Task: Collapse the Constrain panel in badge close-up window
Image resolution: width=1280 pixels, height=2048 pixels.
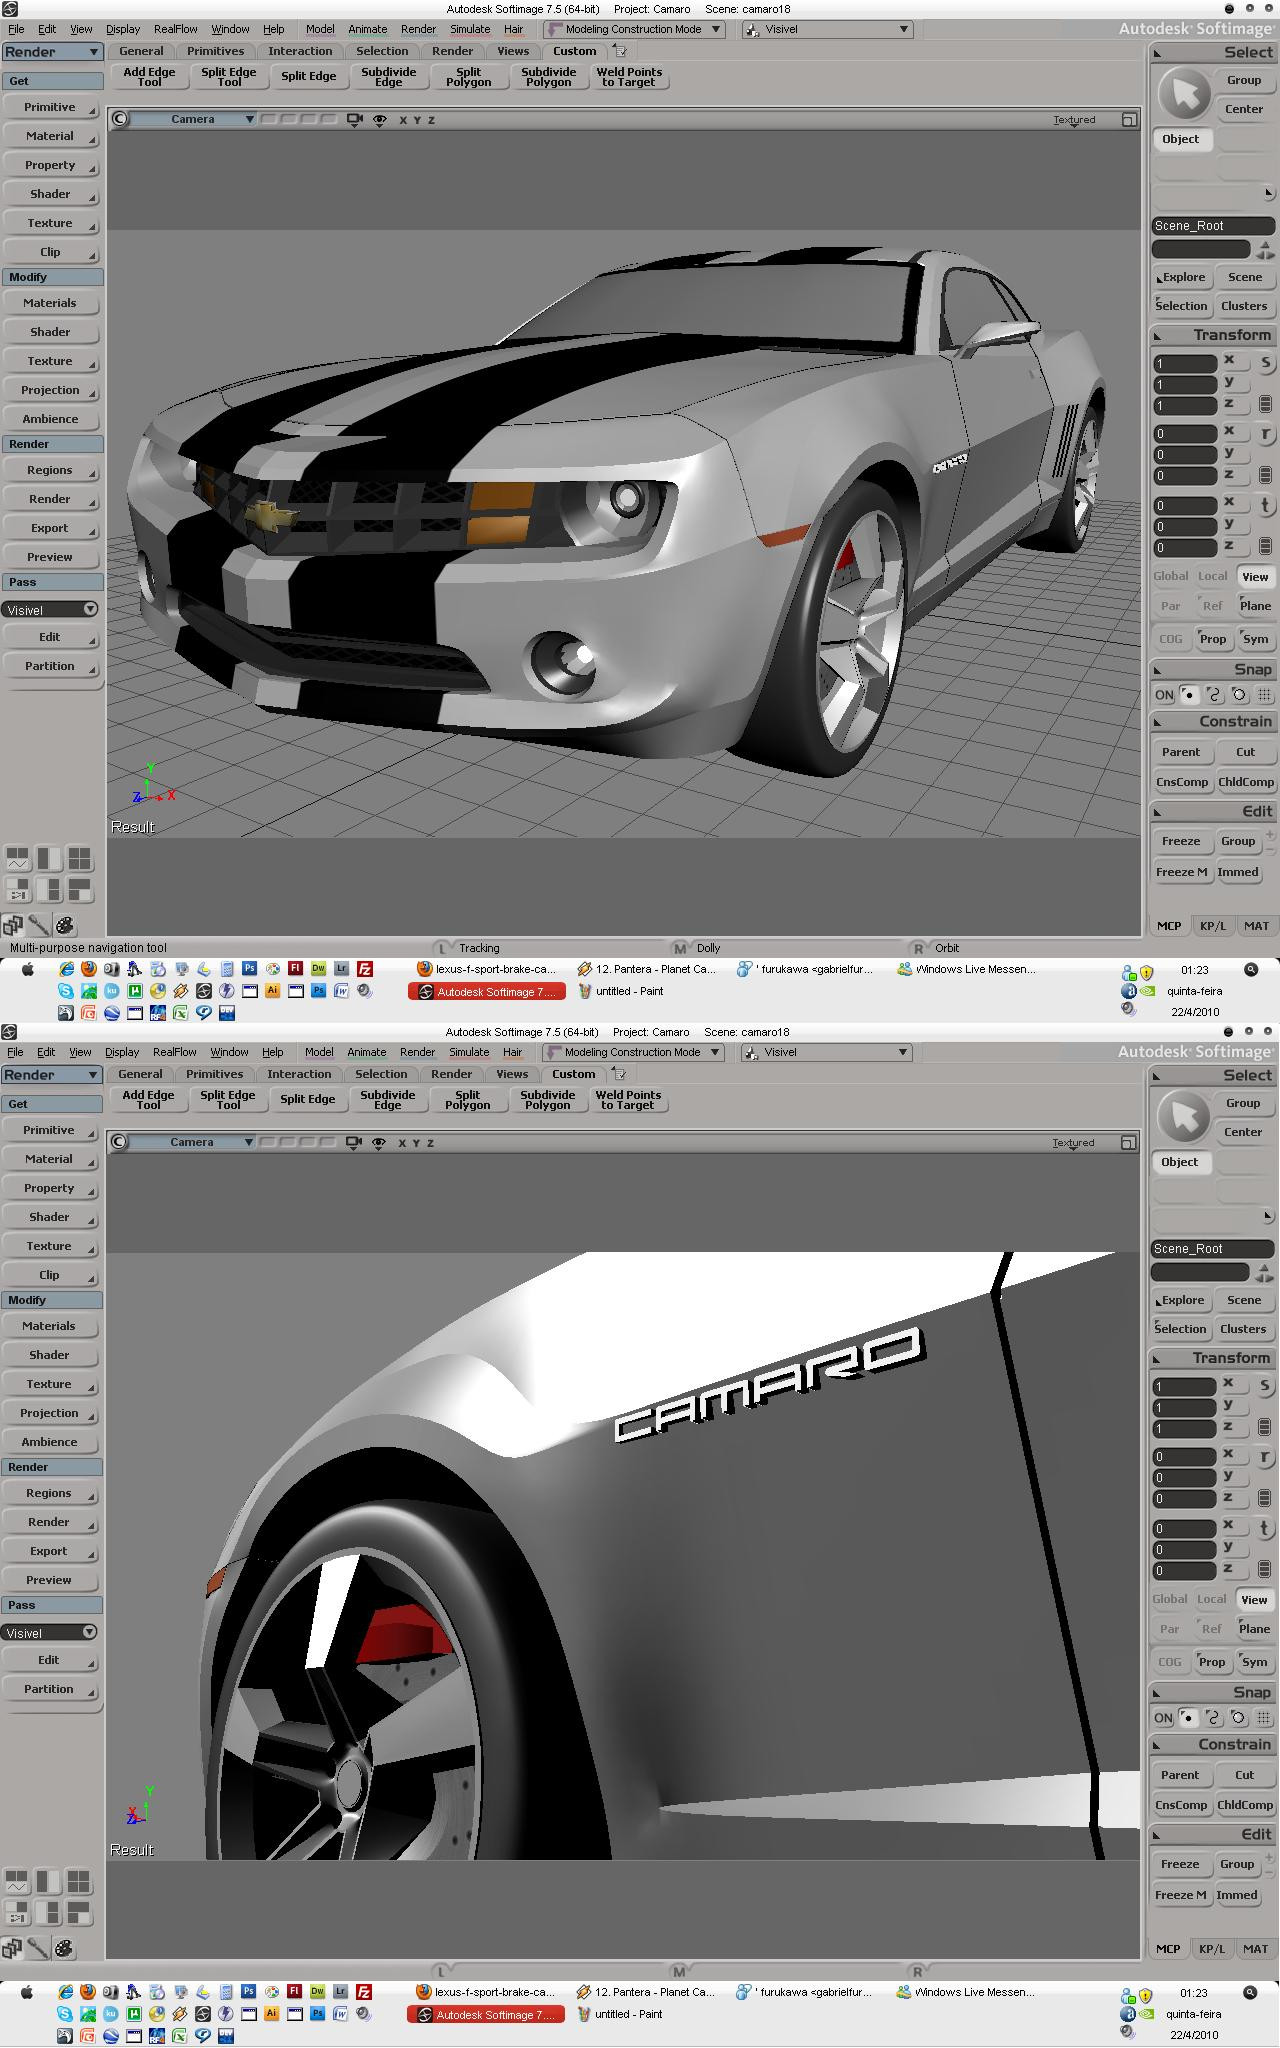Action: (x=1157, y=1744)
